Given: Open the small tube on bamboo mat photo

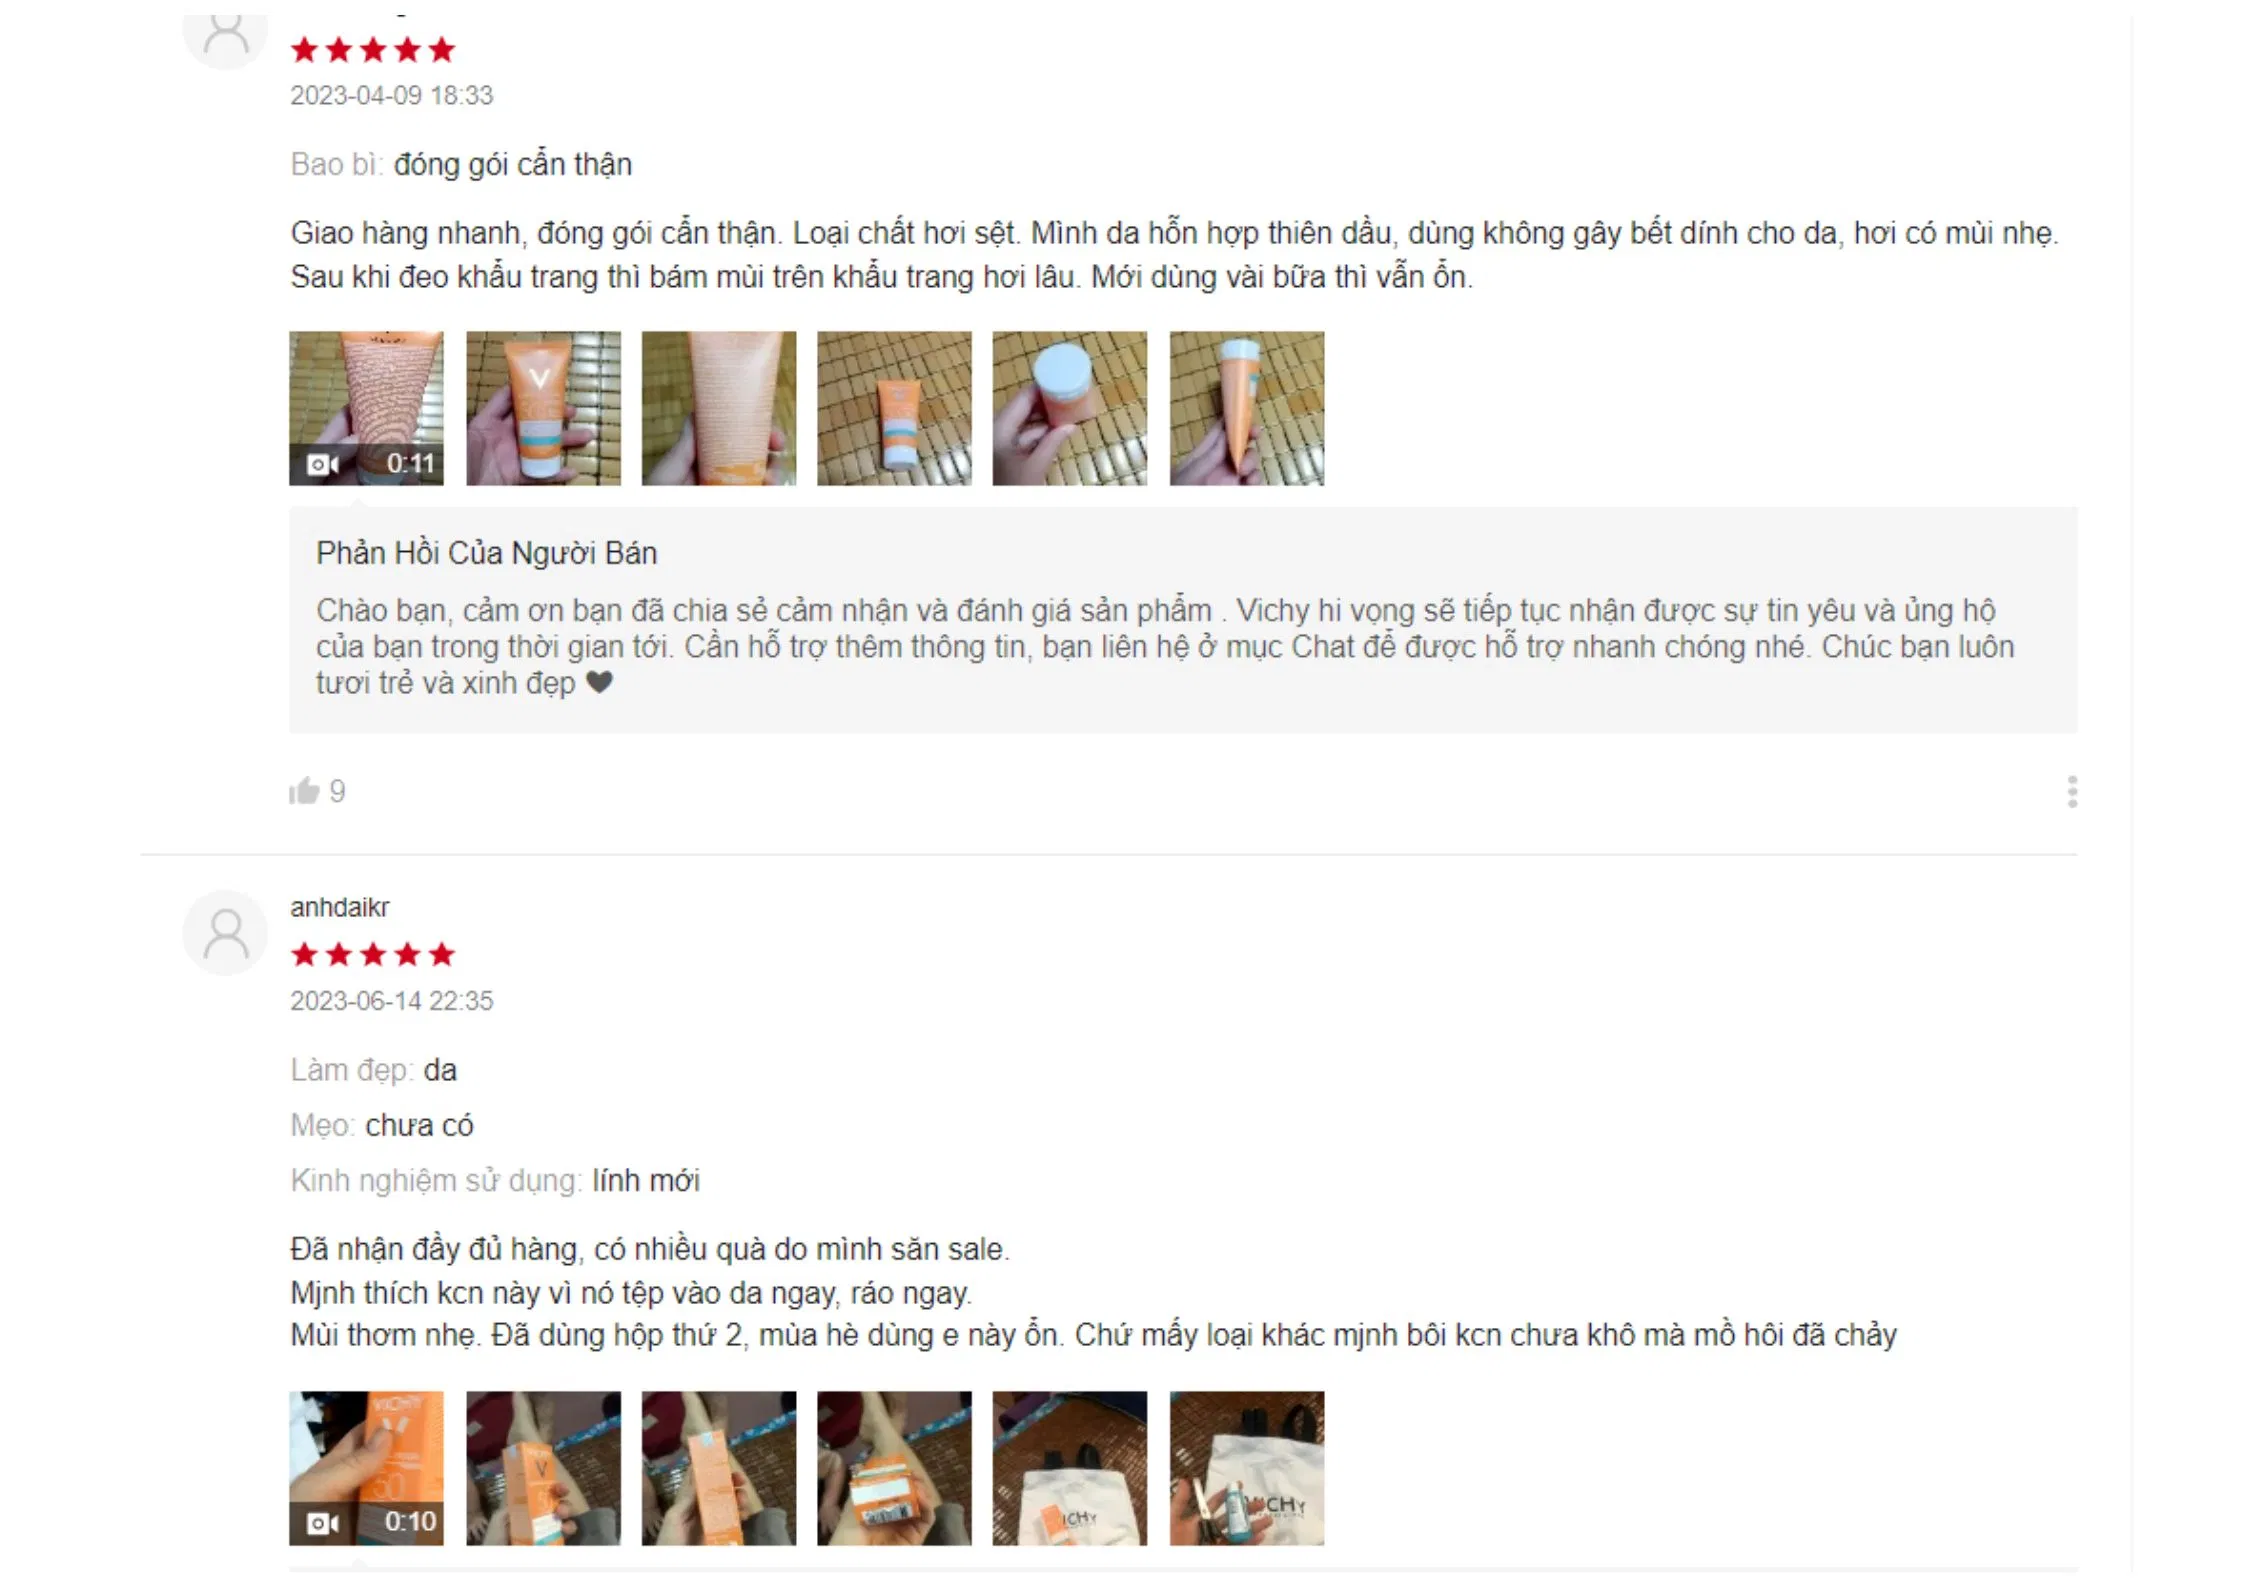Looking at the screenshot, I should (x=894, y=408).
